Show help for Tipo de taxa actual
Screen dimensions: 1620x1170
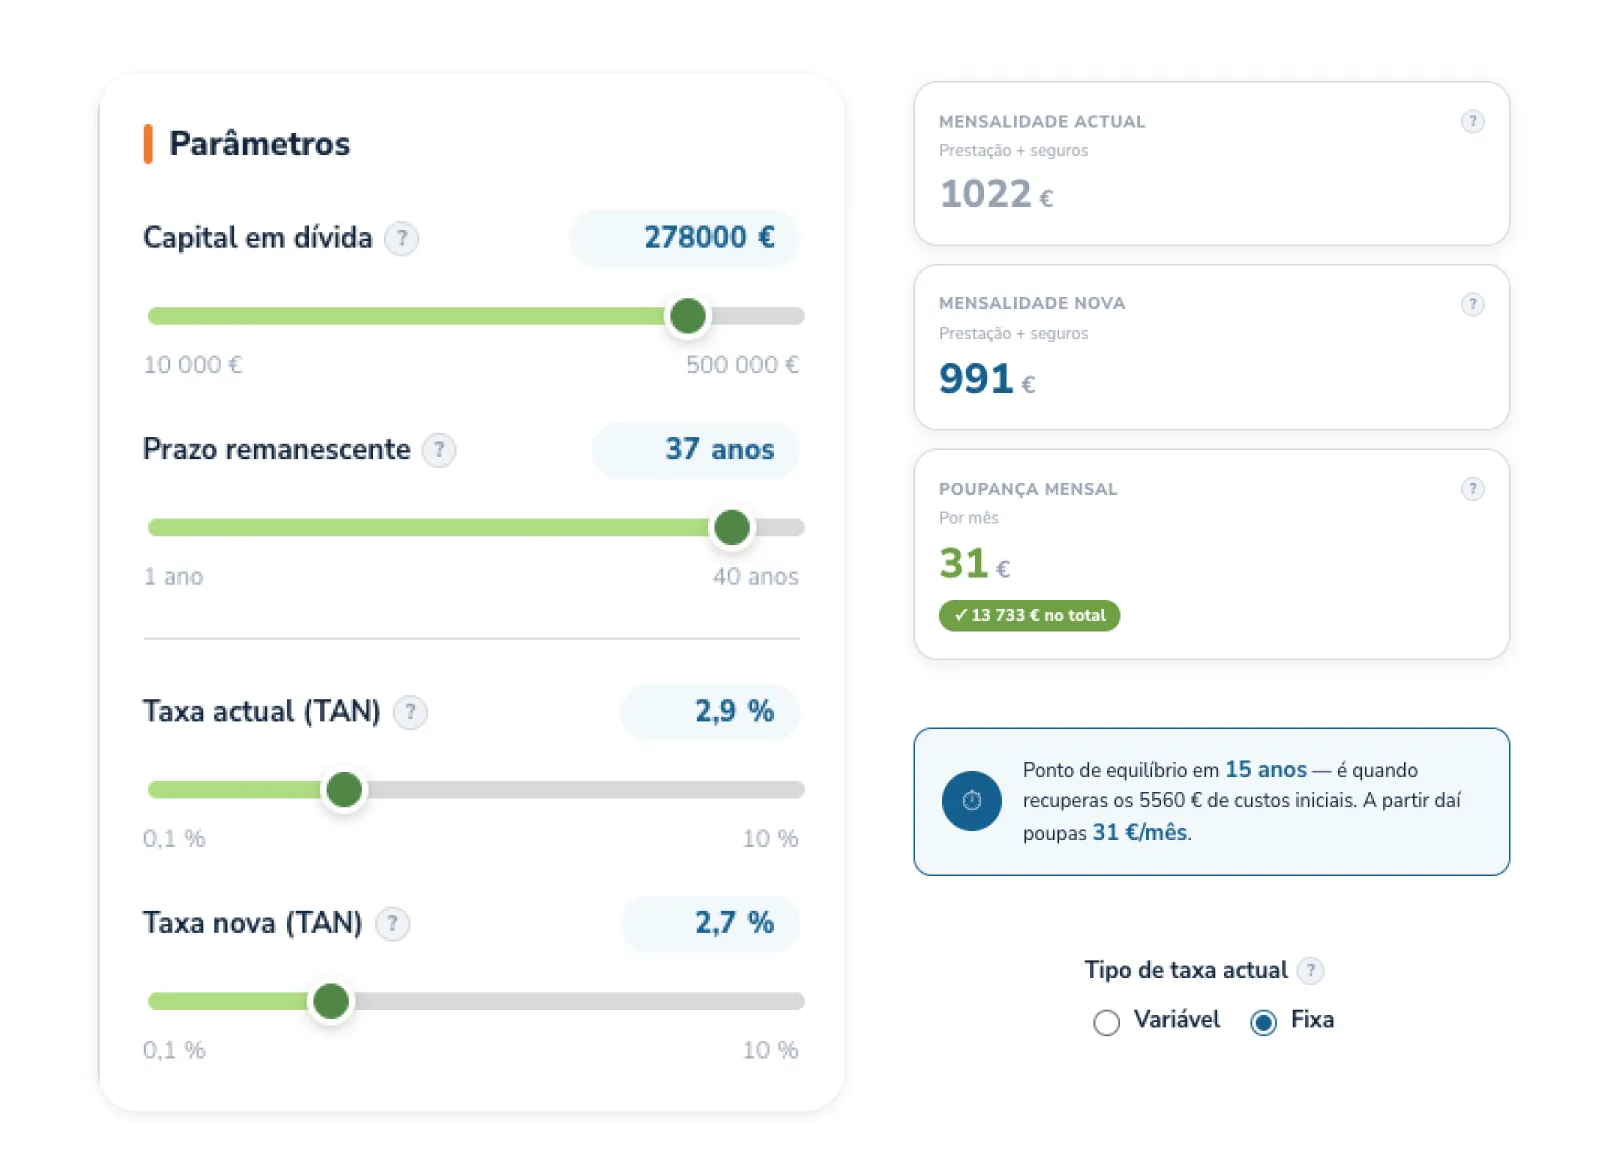[1311, 970]
